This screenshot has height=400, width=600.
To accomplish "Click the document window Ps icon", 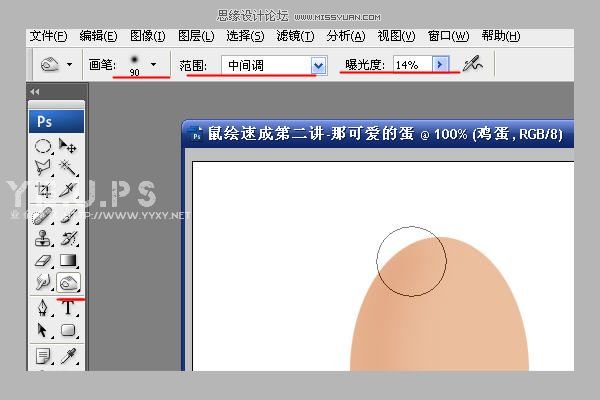I will [x=196, y=134].
